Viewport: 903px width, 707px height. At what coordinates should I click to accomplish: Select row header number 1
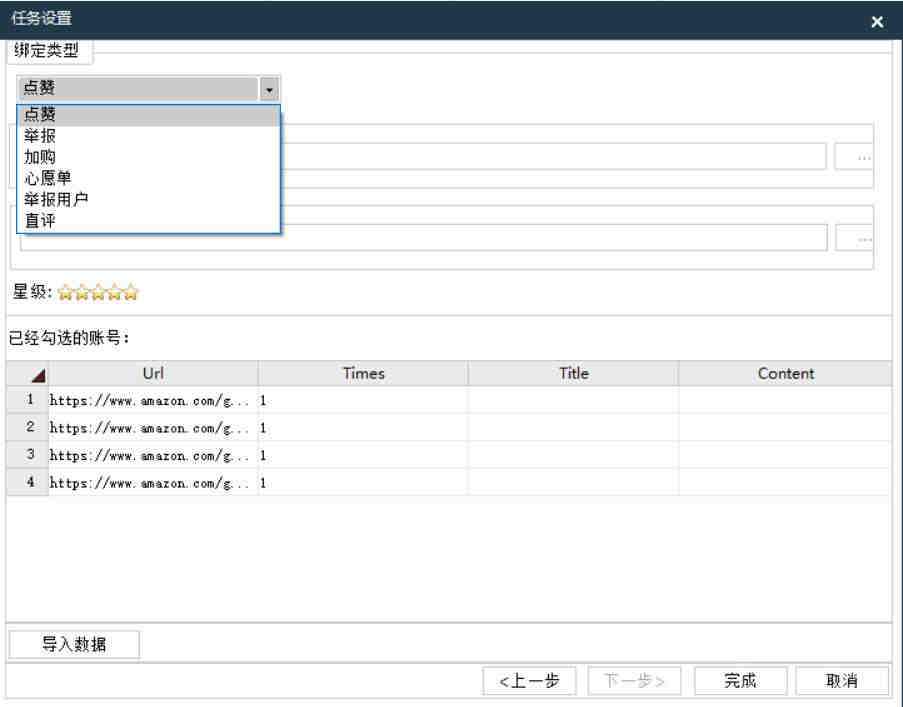[28, 400]
